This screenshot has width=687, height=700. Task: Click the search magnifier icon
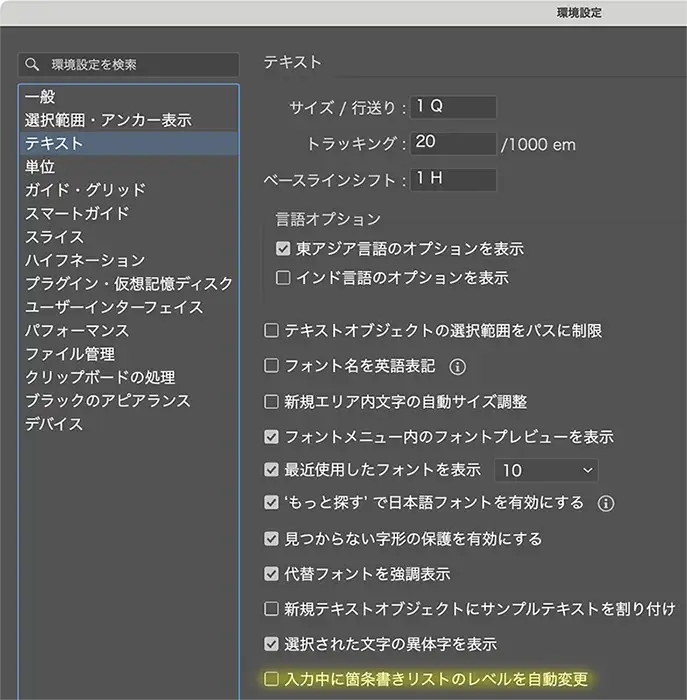(34, 65)
